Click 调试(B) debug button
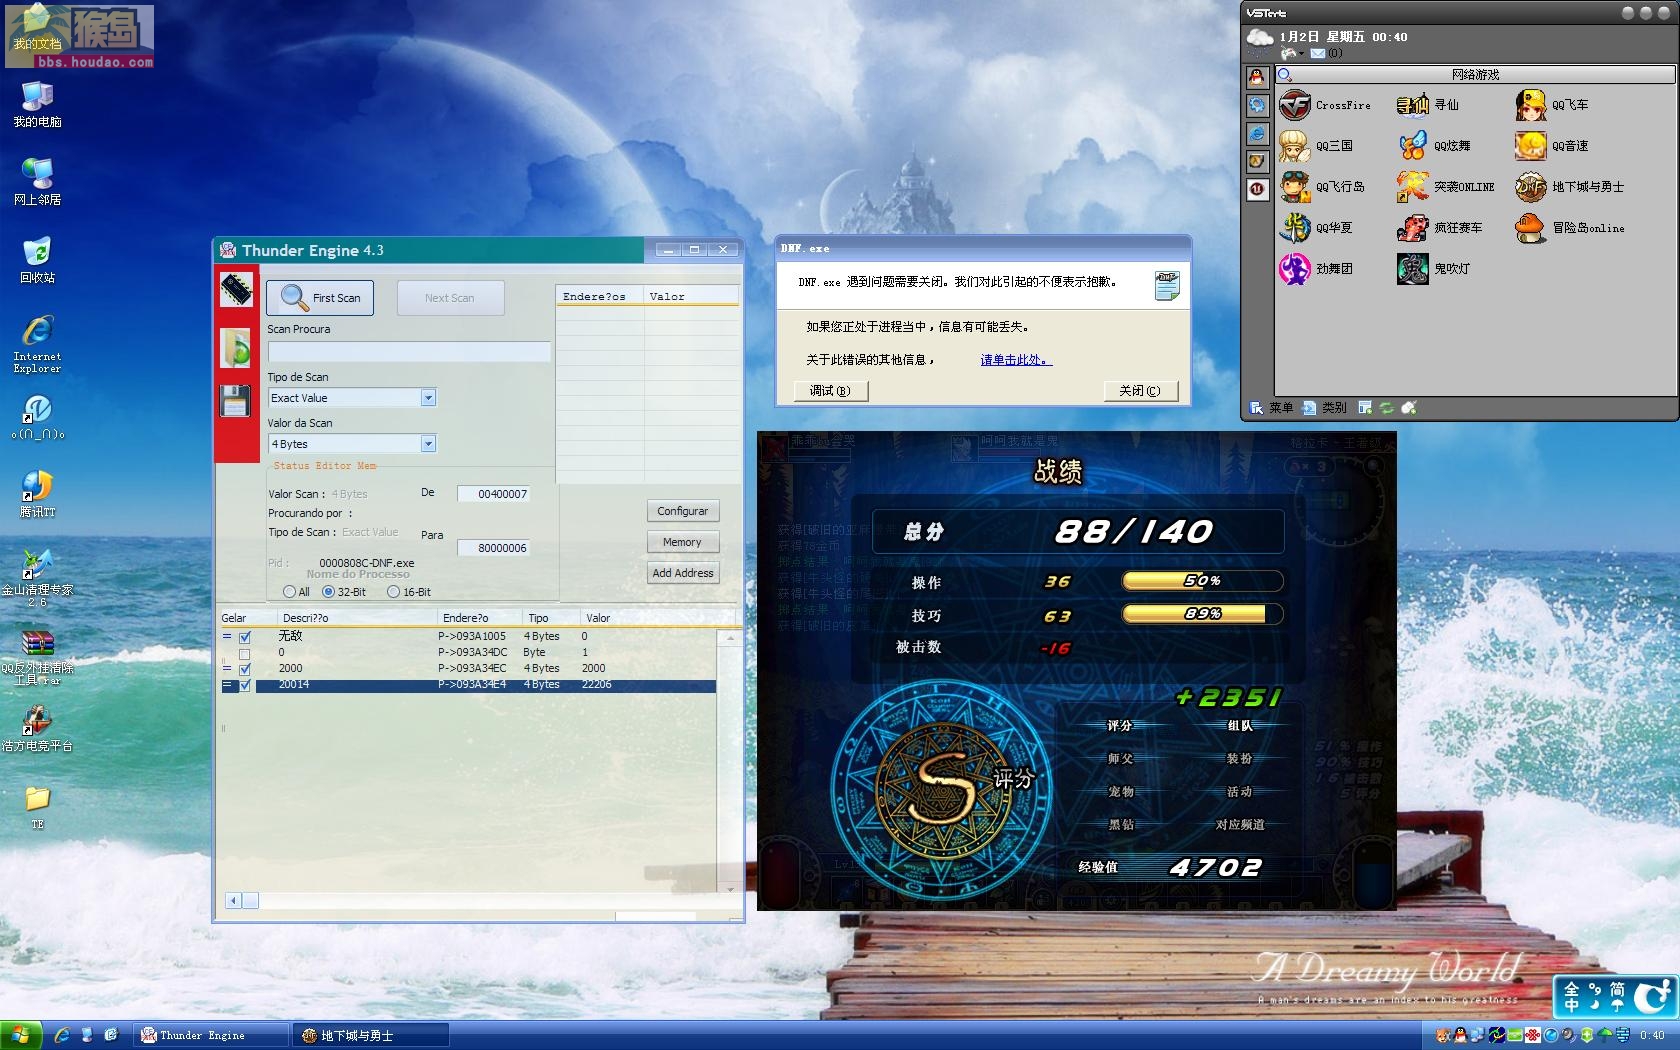This screenshot has height=1050, width=1680. pyautogui.click(x=831, y=391)
